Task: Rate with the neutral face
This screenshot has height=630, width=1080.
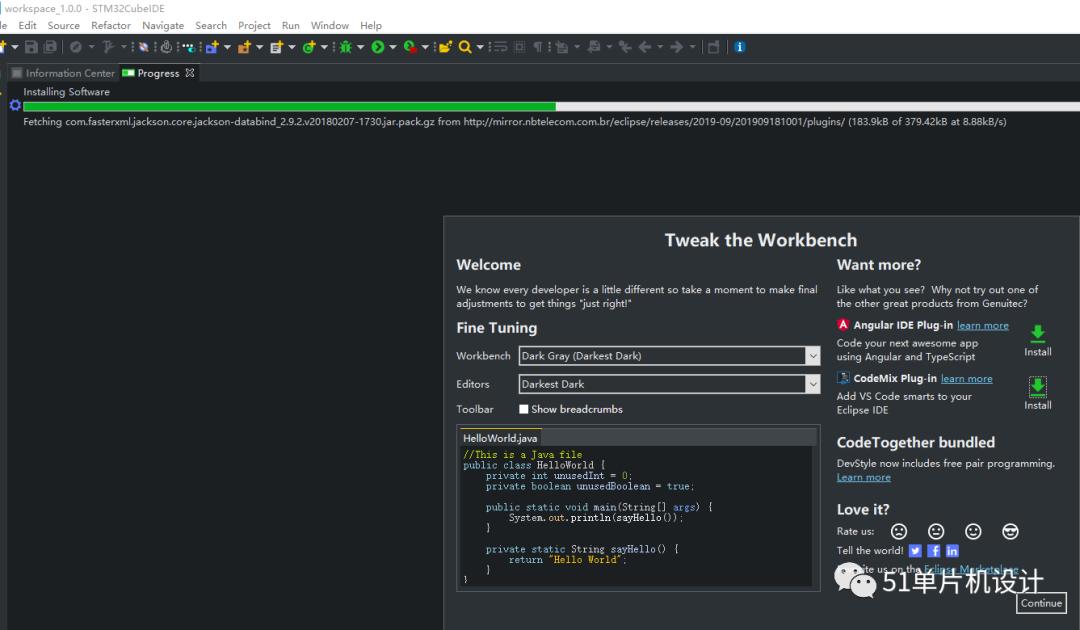Action: [x=936, y=531]
